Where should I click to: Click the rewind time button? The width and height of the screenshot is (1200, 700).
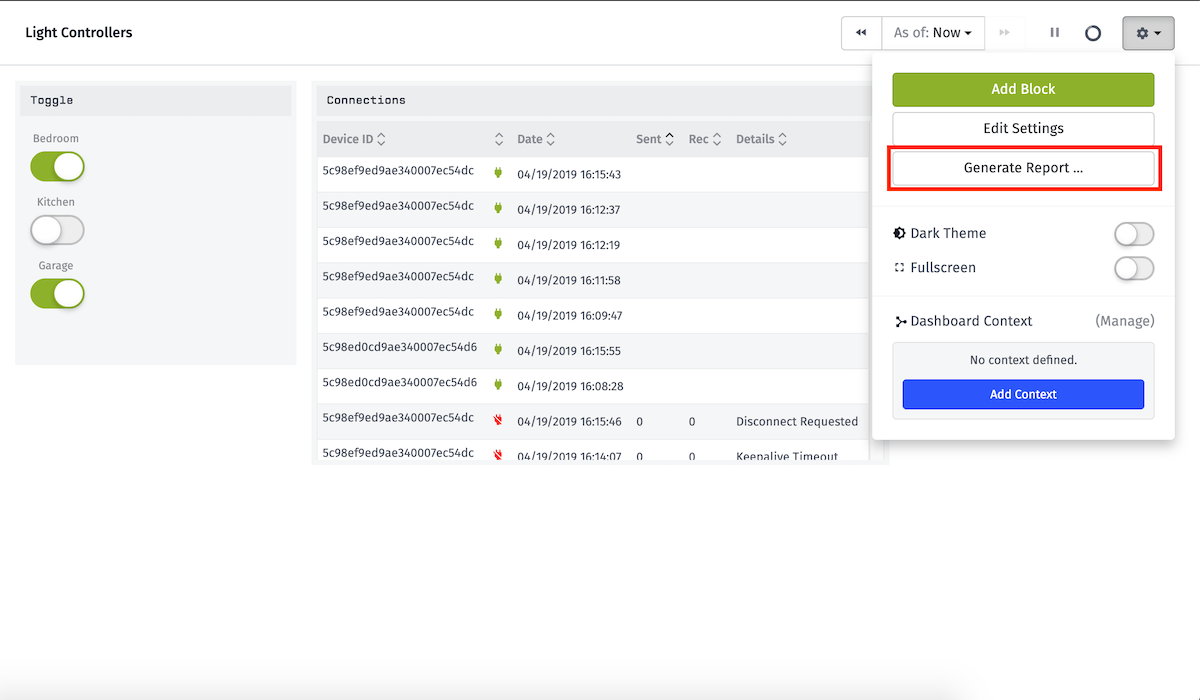[x=861, y=33]
